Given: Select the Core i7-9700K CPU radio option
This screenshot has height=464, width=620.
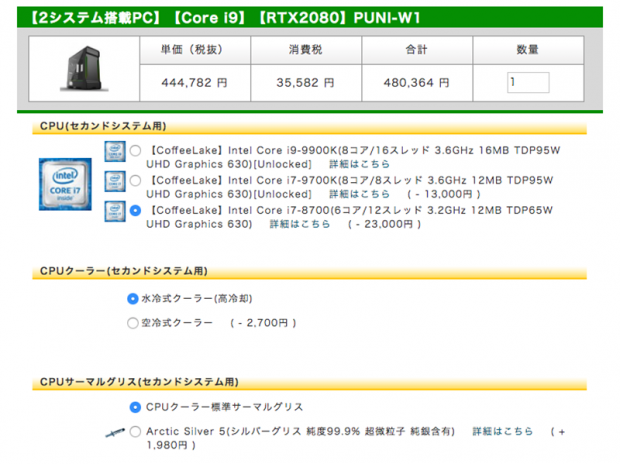Looking at the screenshot, I should click(135, 181).
